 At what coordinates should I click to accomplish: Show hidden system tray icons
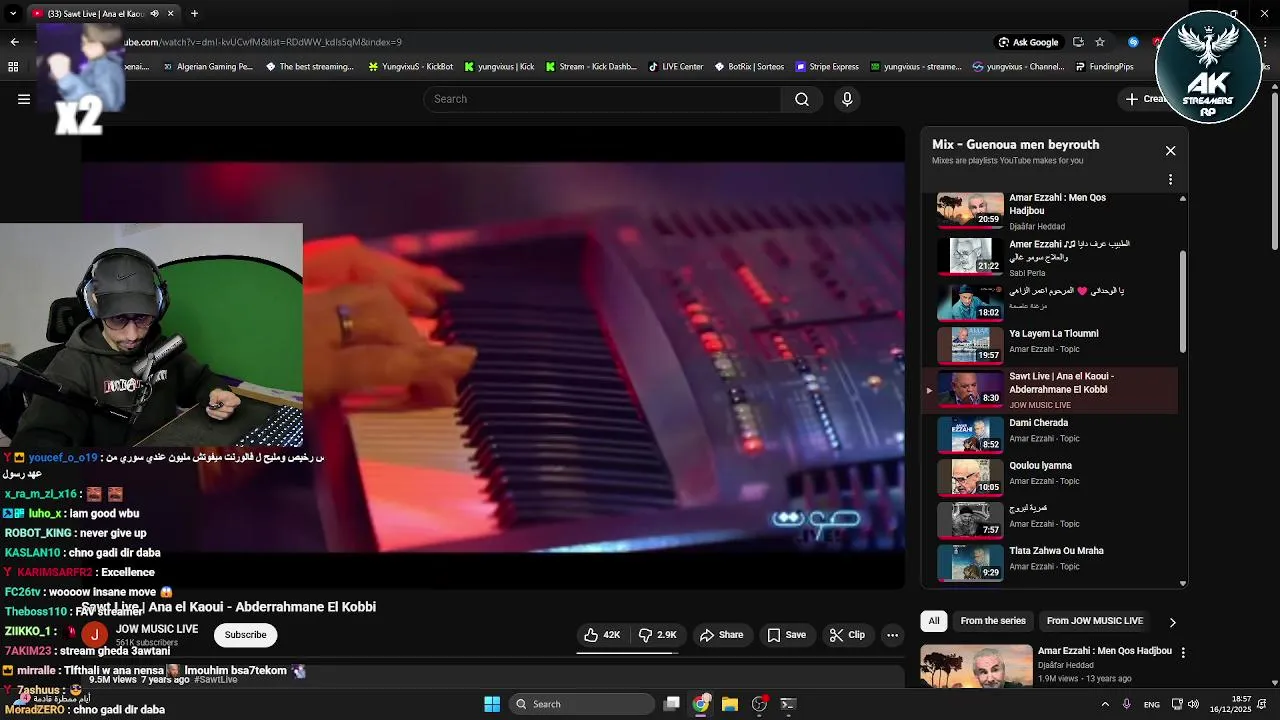point(1105,704)
